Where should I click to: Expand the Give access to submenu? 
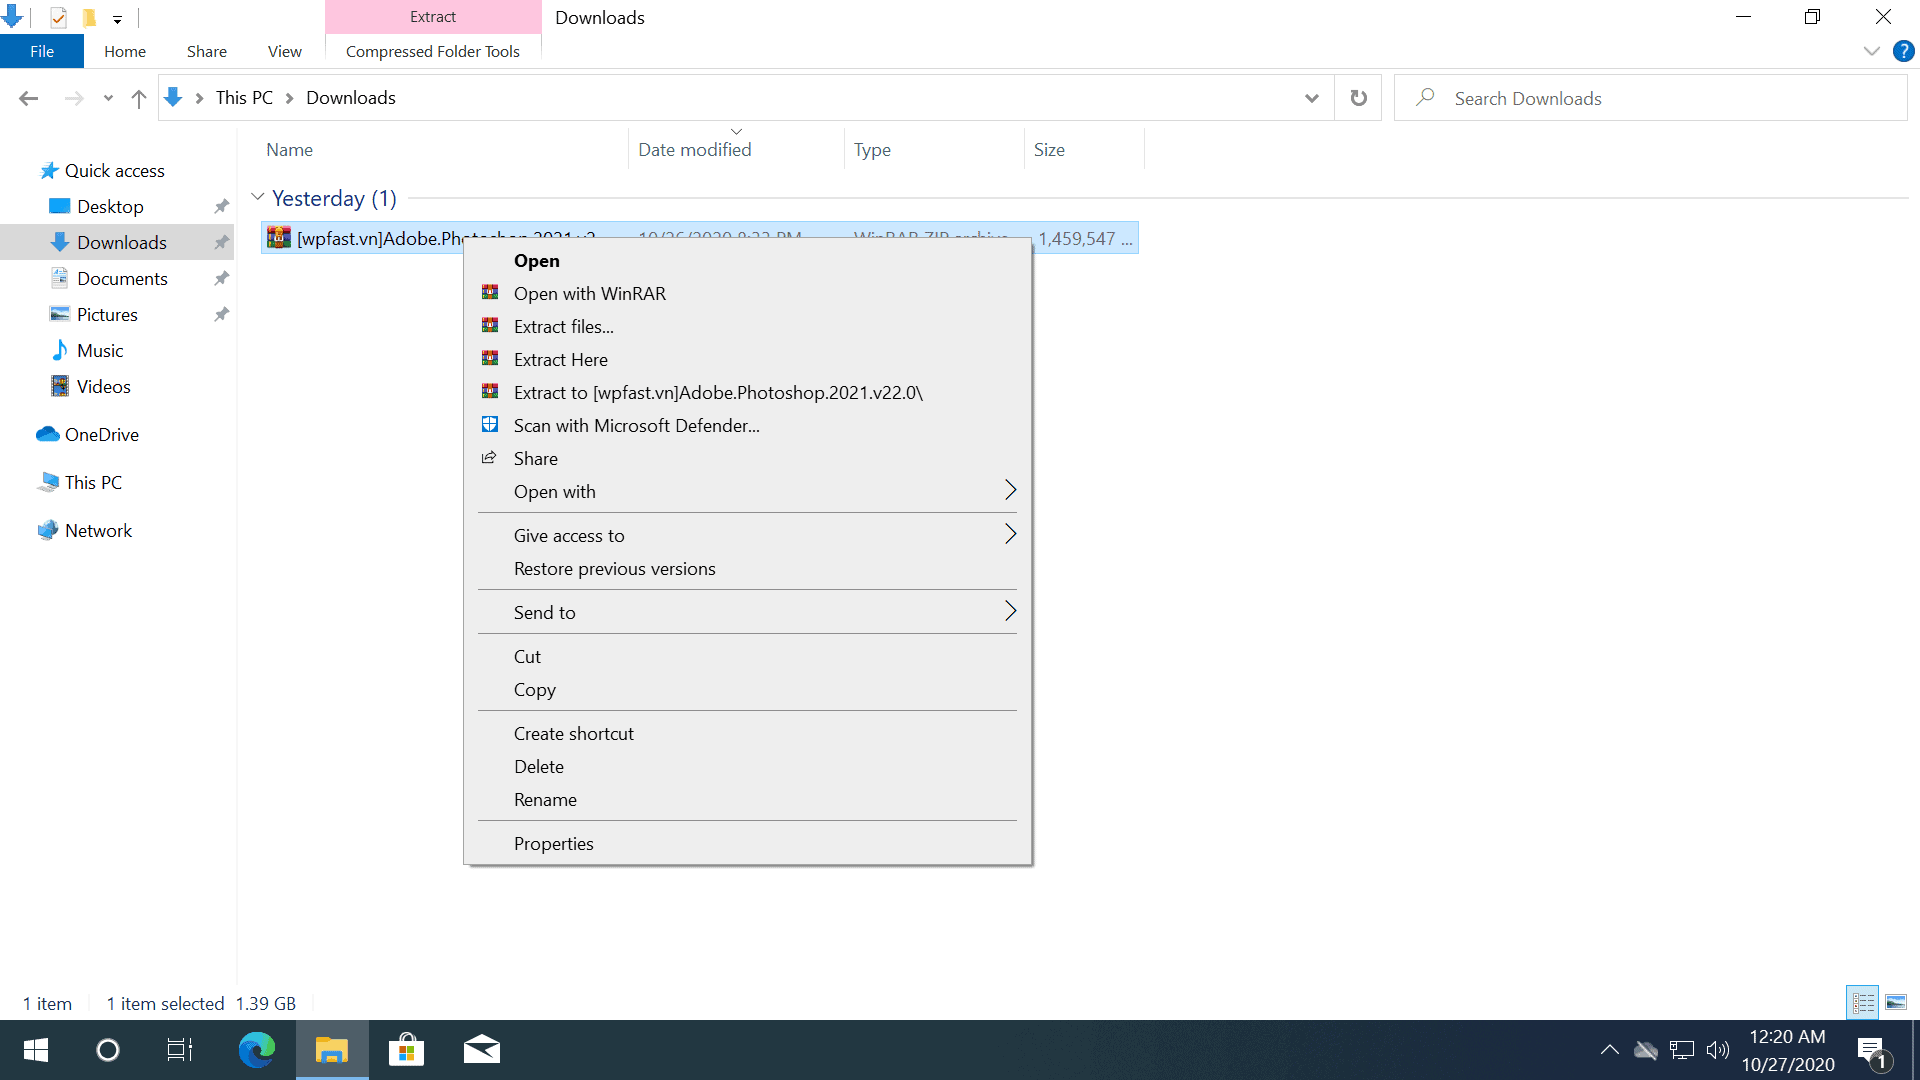[747, 536]
